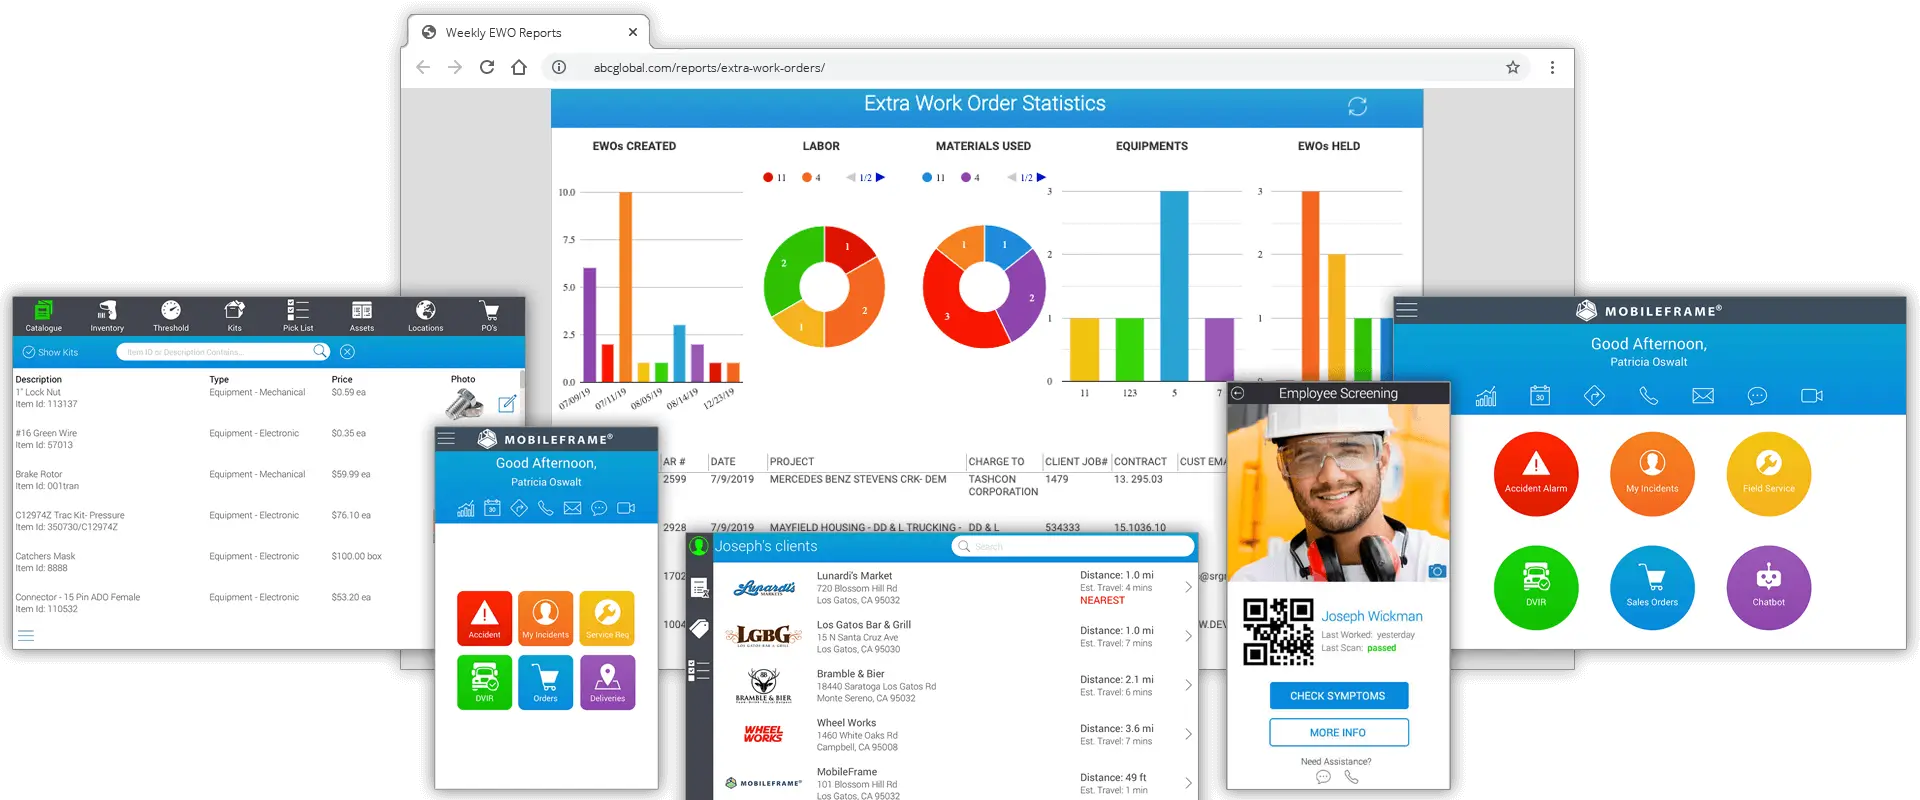Select the Weekly EWO Reports browser tab
Screen dimensions: 1920x800
528,32
